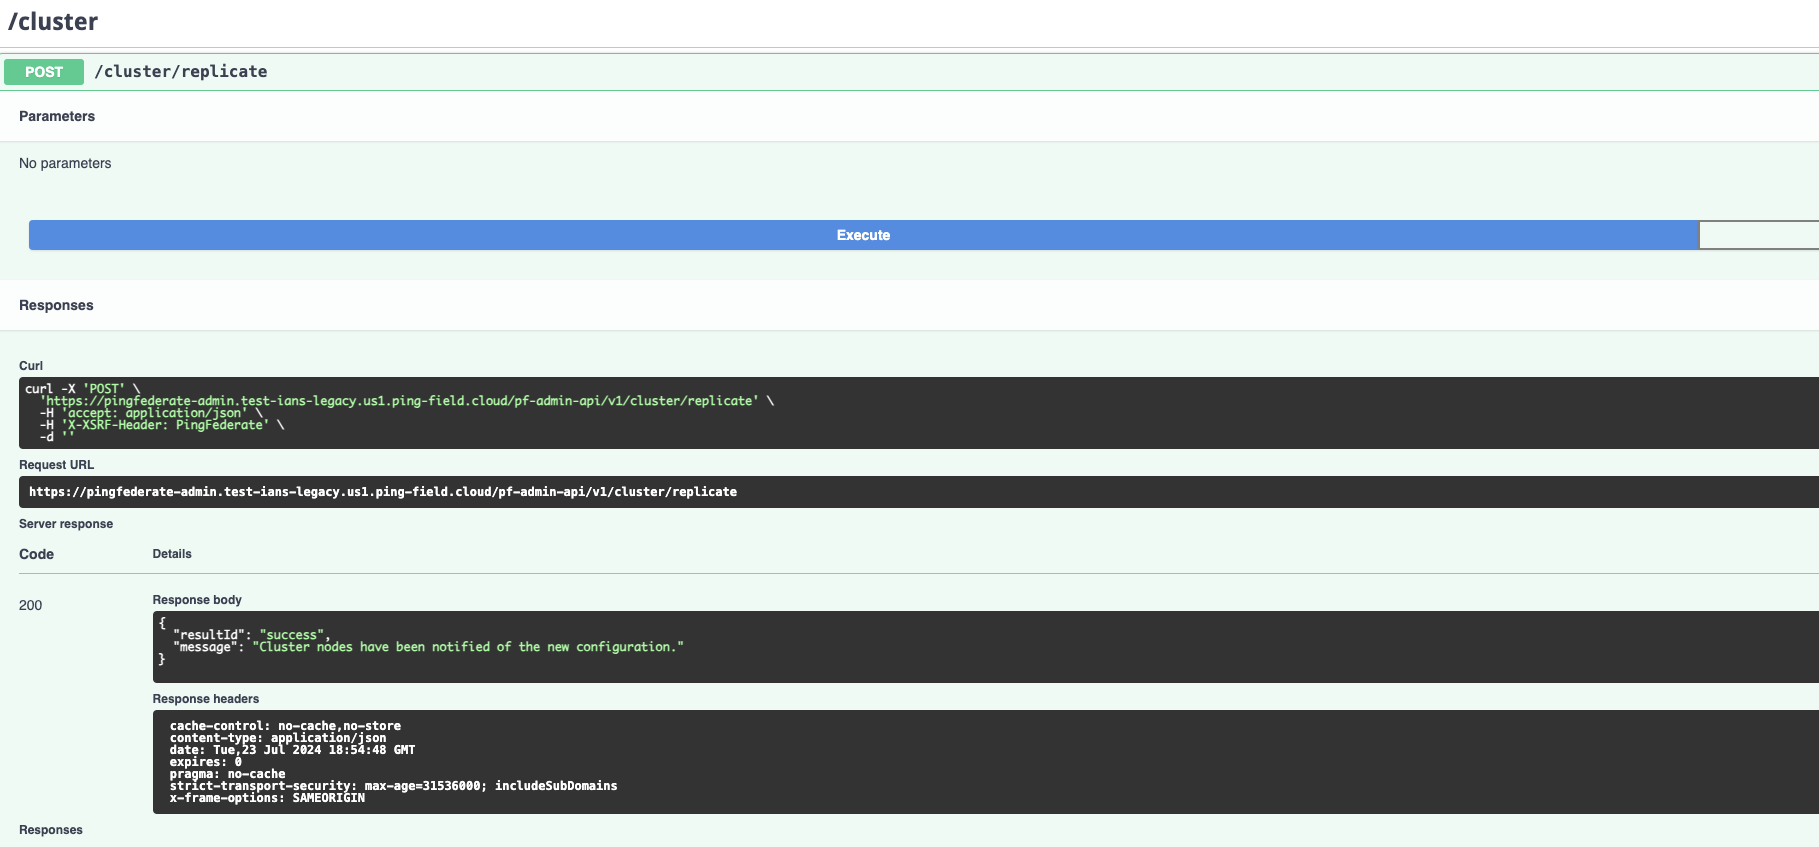Click the Server response label

pyautogui.click(x=66, y=524)
